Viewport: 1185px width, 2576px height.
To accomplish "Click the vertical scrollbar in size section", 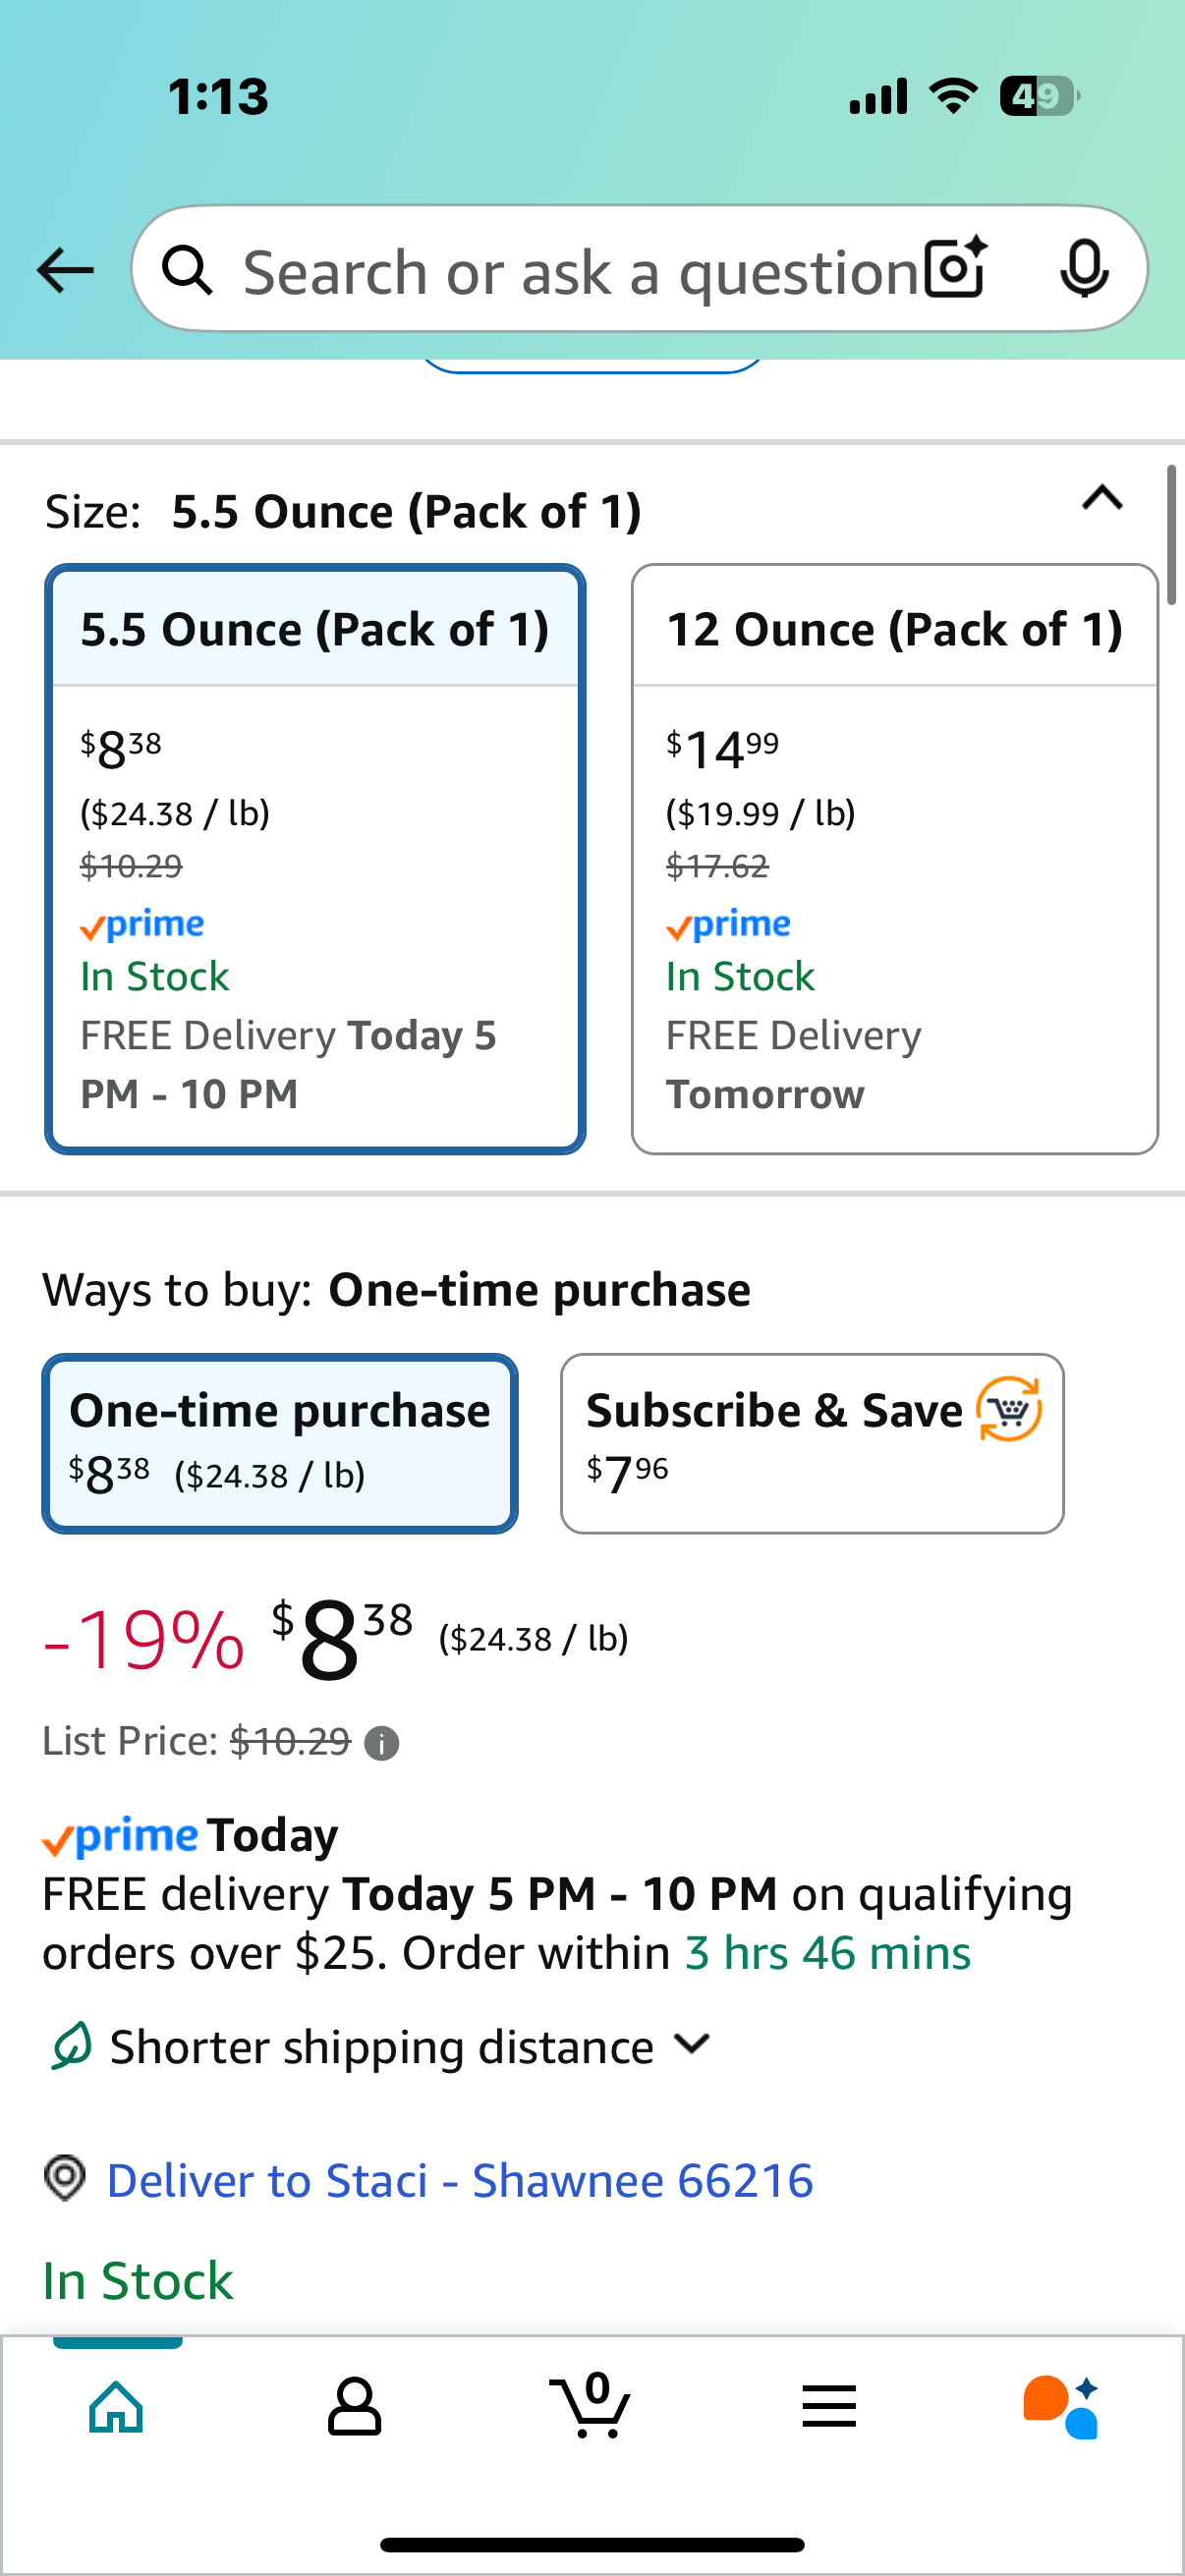I will (x=1171, y=535).
